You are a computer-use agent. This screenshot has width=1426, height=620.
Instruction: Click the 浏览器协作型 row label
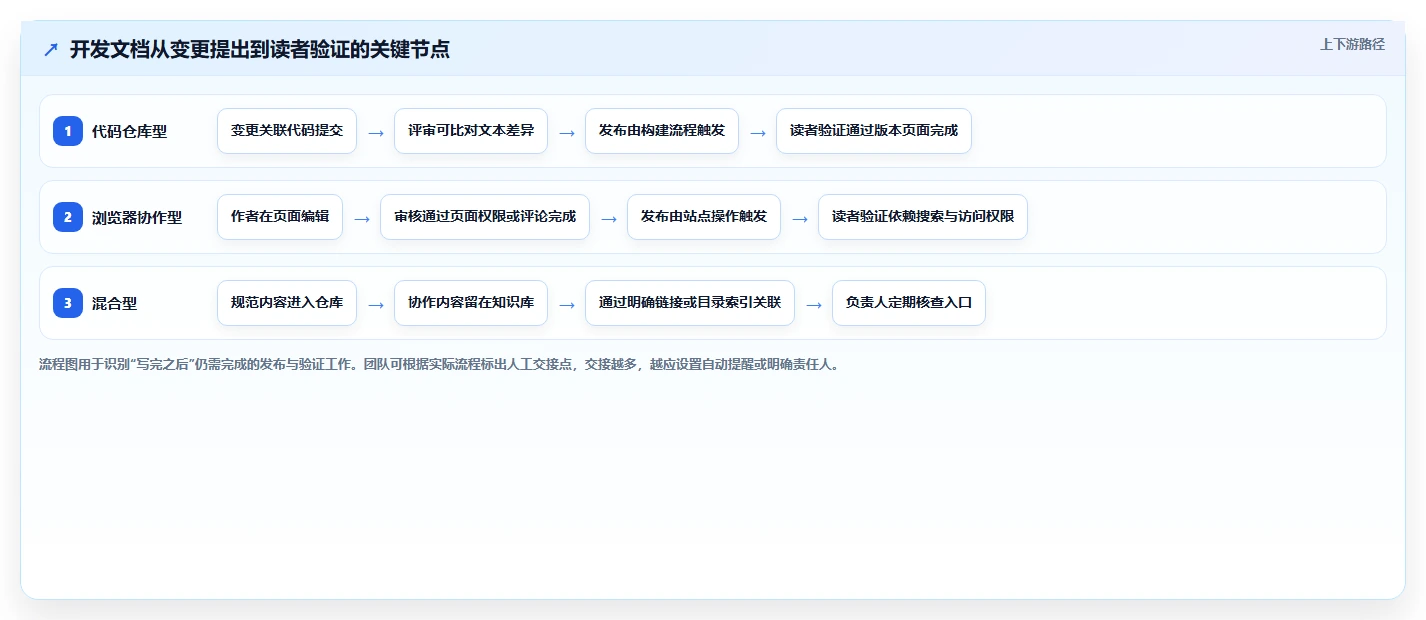(x=137, y=217)
